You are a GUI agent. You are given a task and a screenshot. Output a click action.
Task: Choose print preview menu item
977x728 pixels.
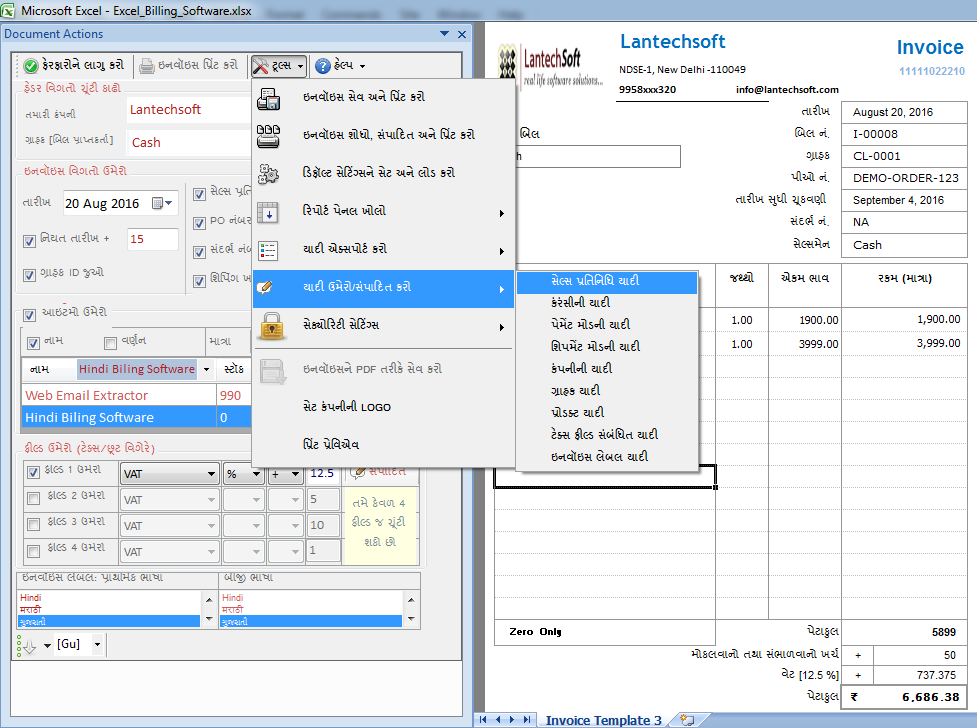383,445
